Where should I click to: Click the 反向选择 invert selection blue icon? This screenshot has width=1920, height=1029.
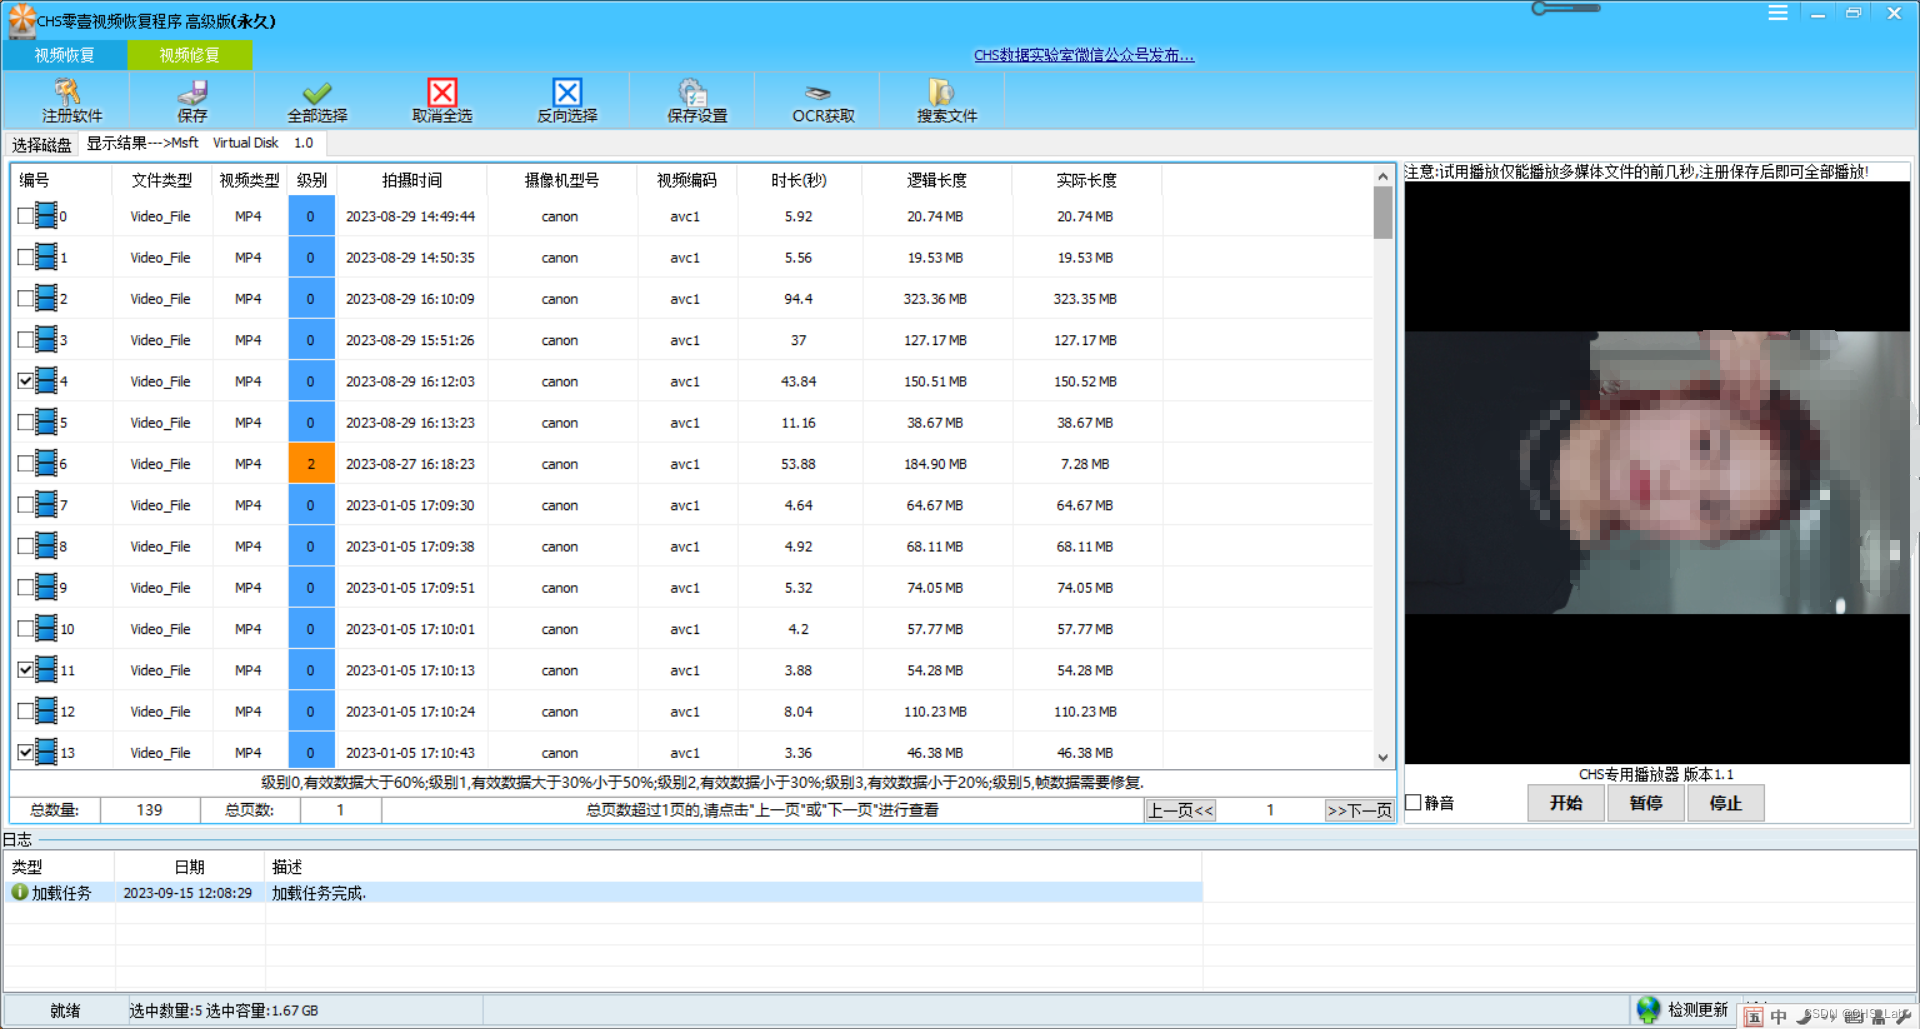(x=567, y=92)
